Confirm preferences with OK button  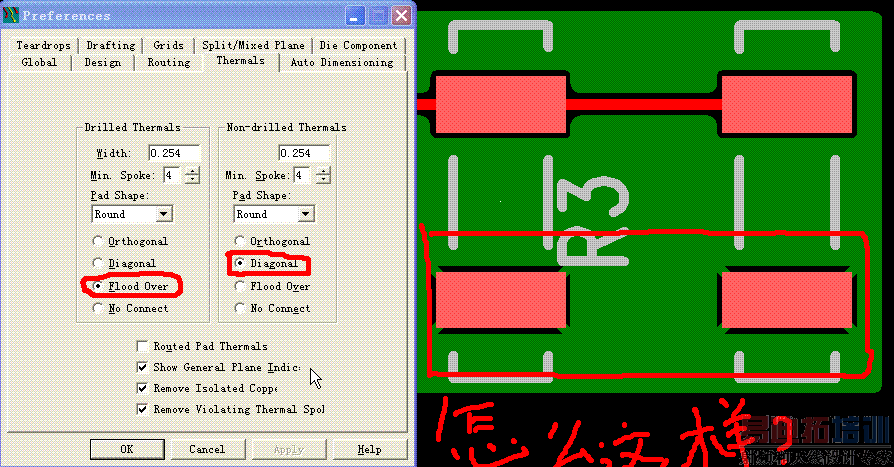(x=127, y=449)
